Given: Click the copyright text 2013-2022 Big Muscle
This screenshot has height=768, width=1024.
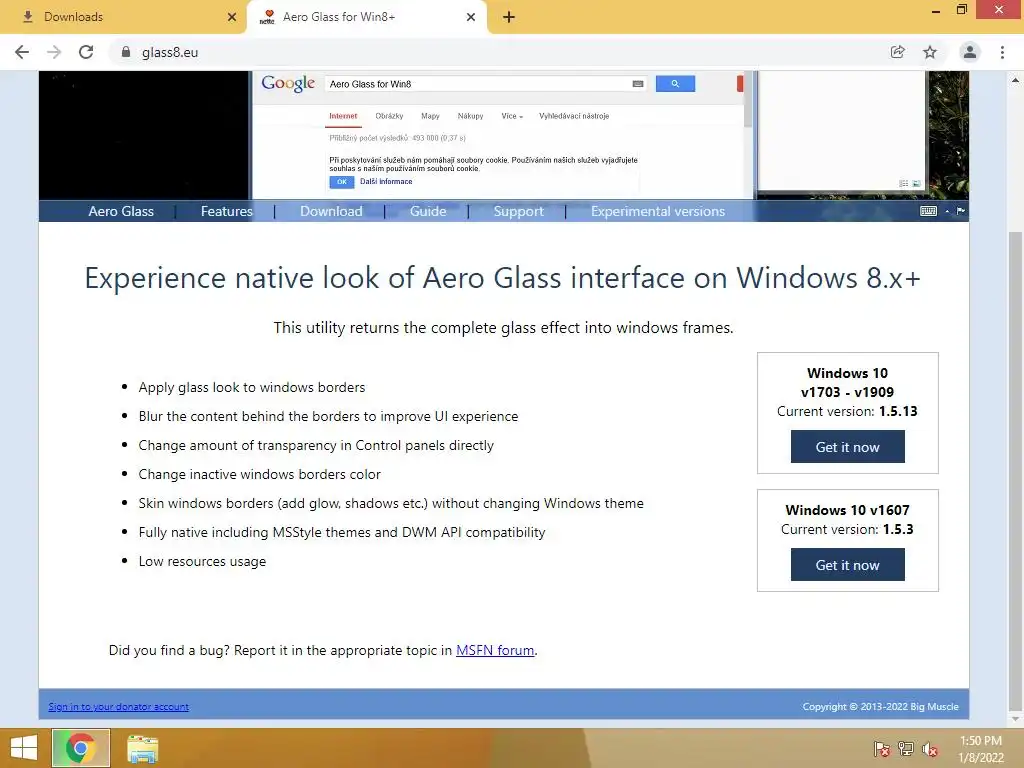Looking at the screenshot, I should pyautogui.click(x=881, y=707).
